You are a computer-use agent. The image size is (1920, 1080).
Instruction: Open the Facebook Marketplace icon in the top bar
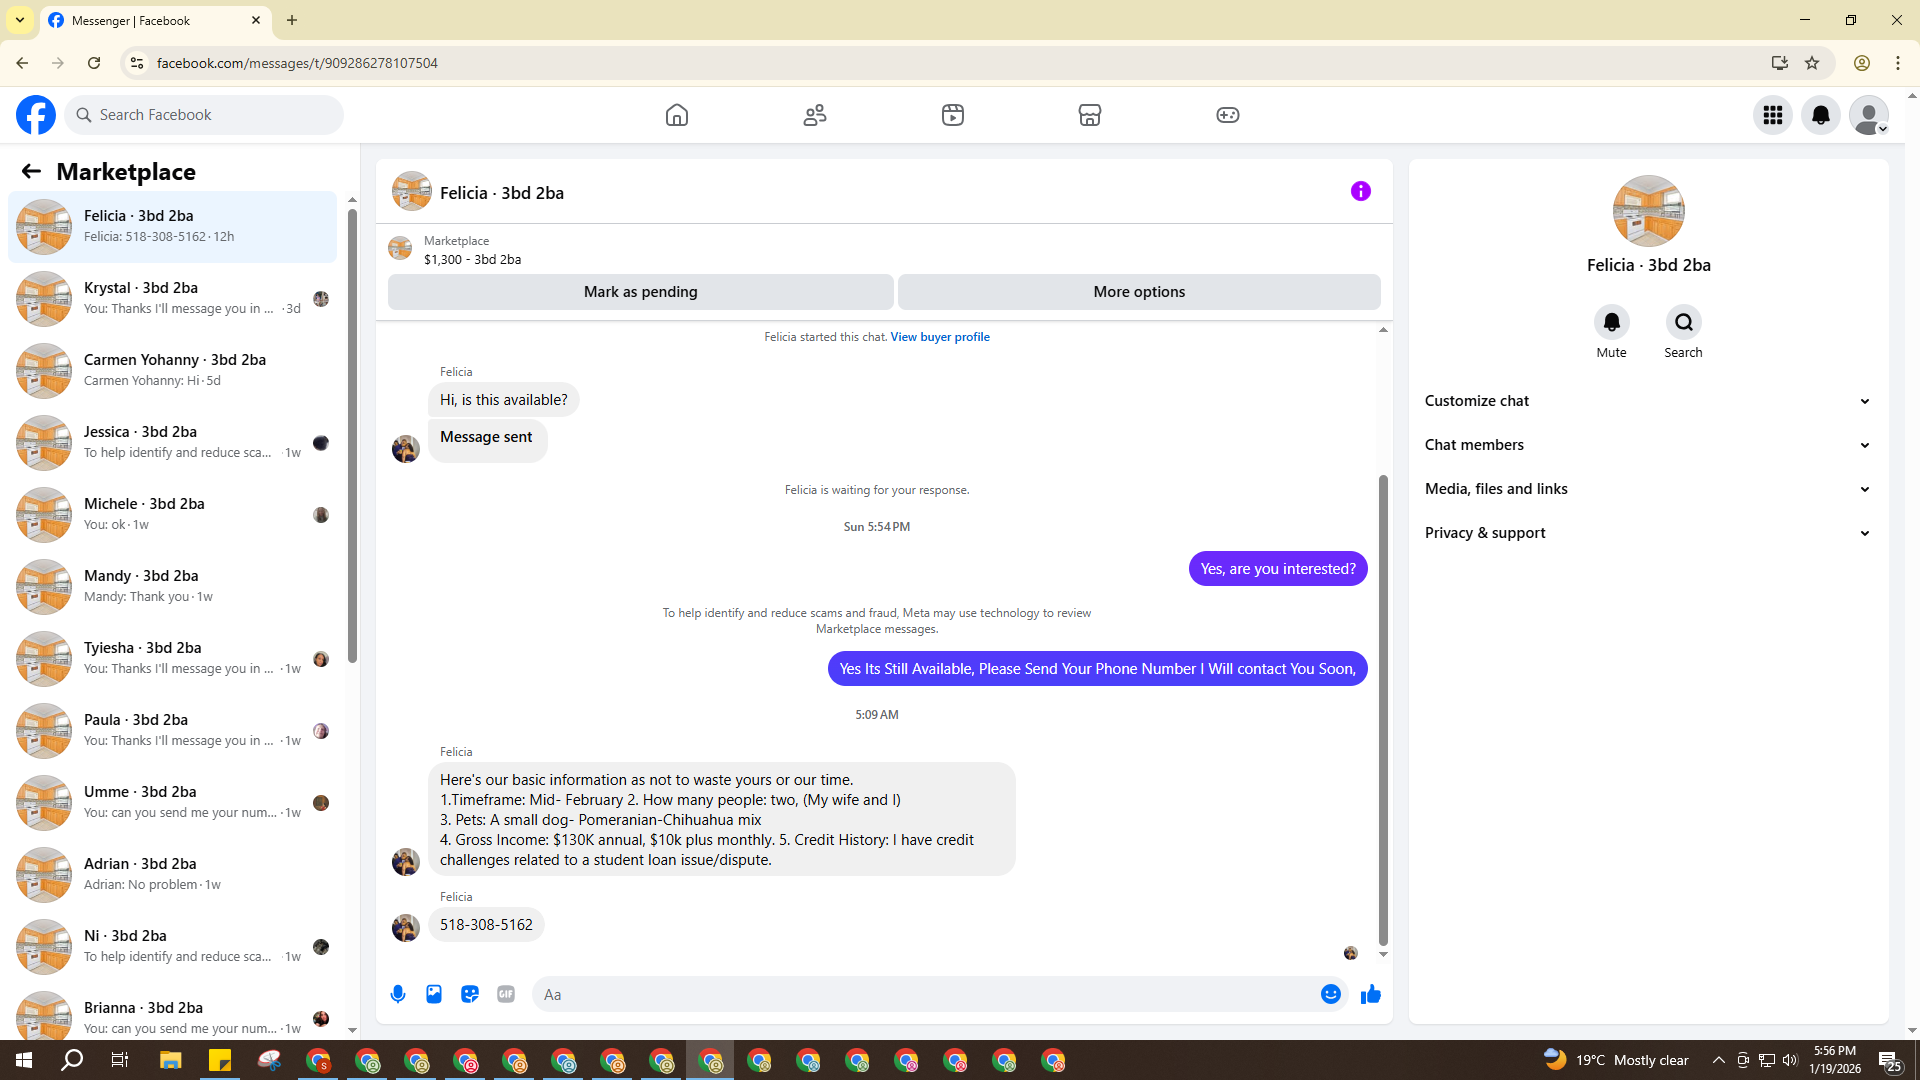click(x=1090, y=115)
